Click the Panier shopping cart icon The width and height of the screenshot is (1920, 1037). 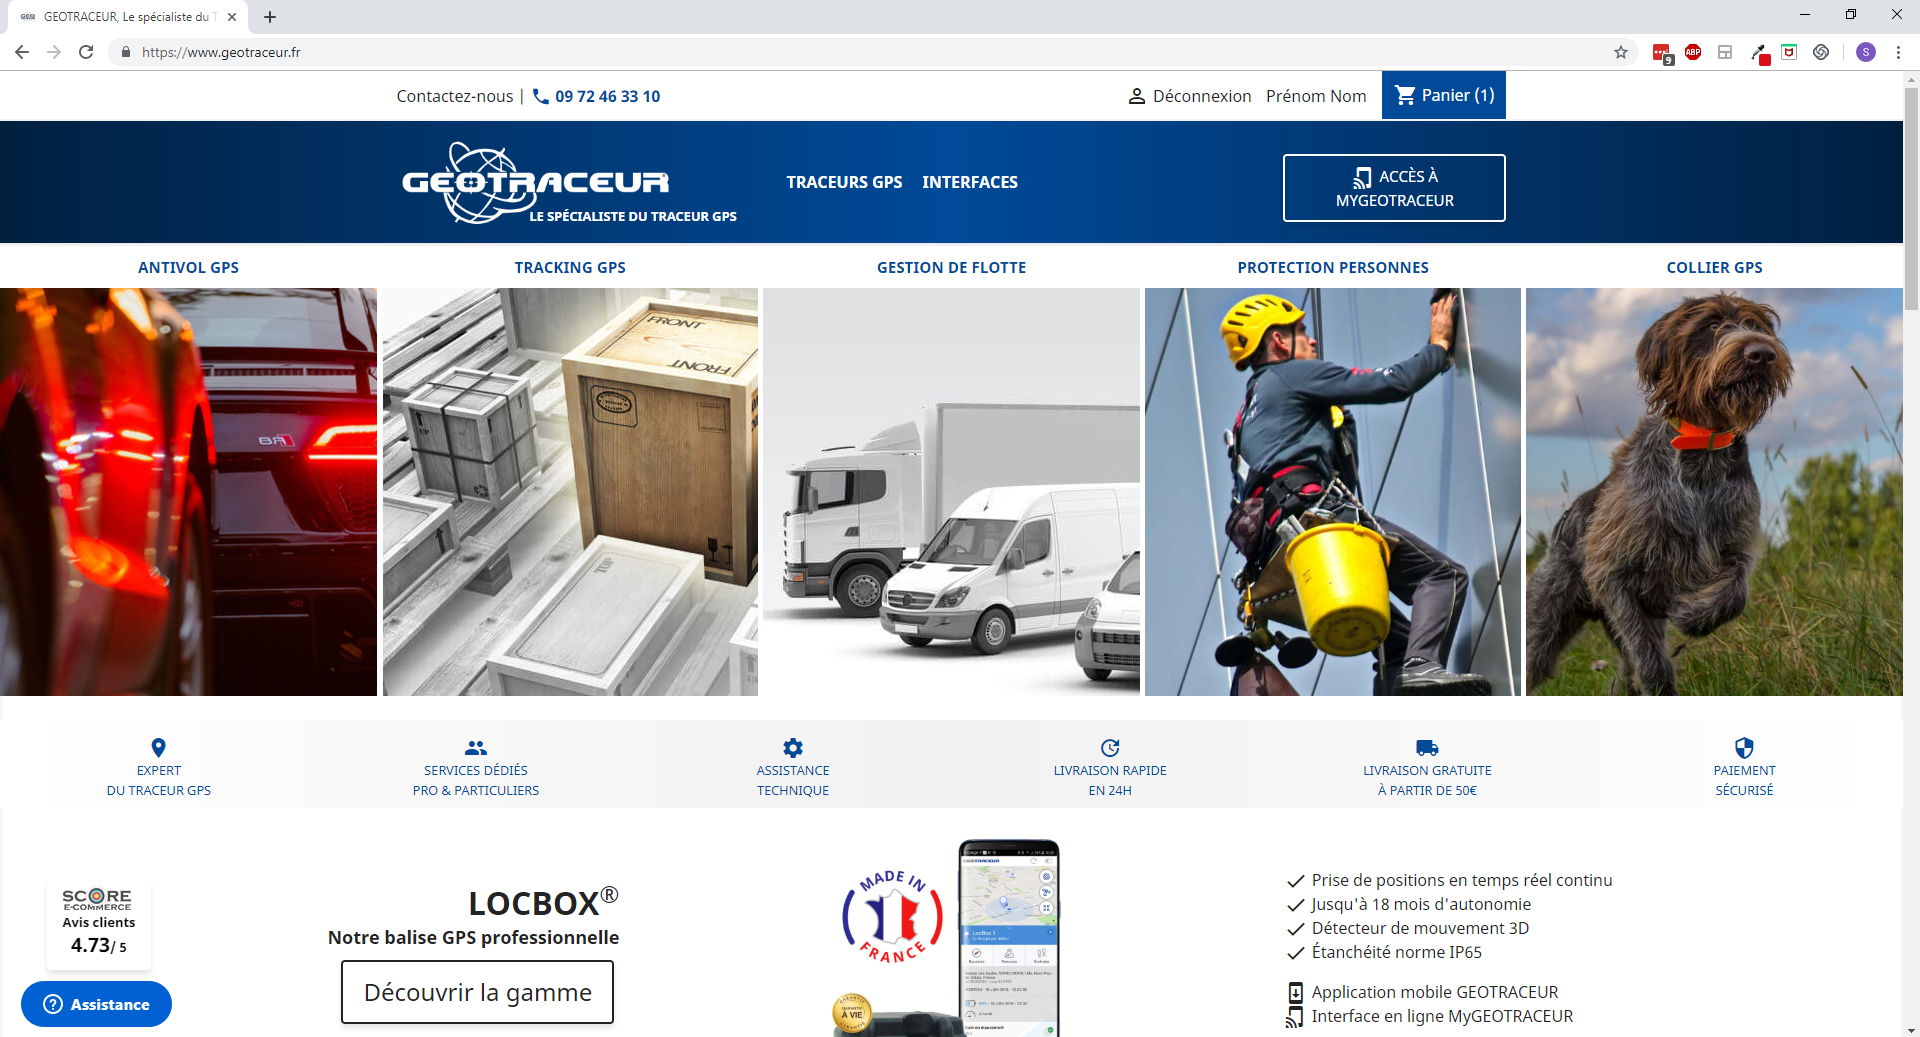click(1407, 95)
